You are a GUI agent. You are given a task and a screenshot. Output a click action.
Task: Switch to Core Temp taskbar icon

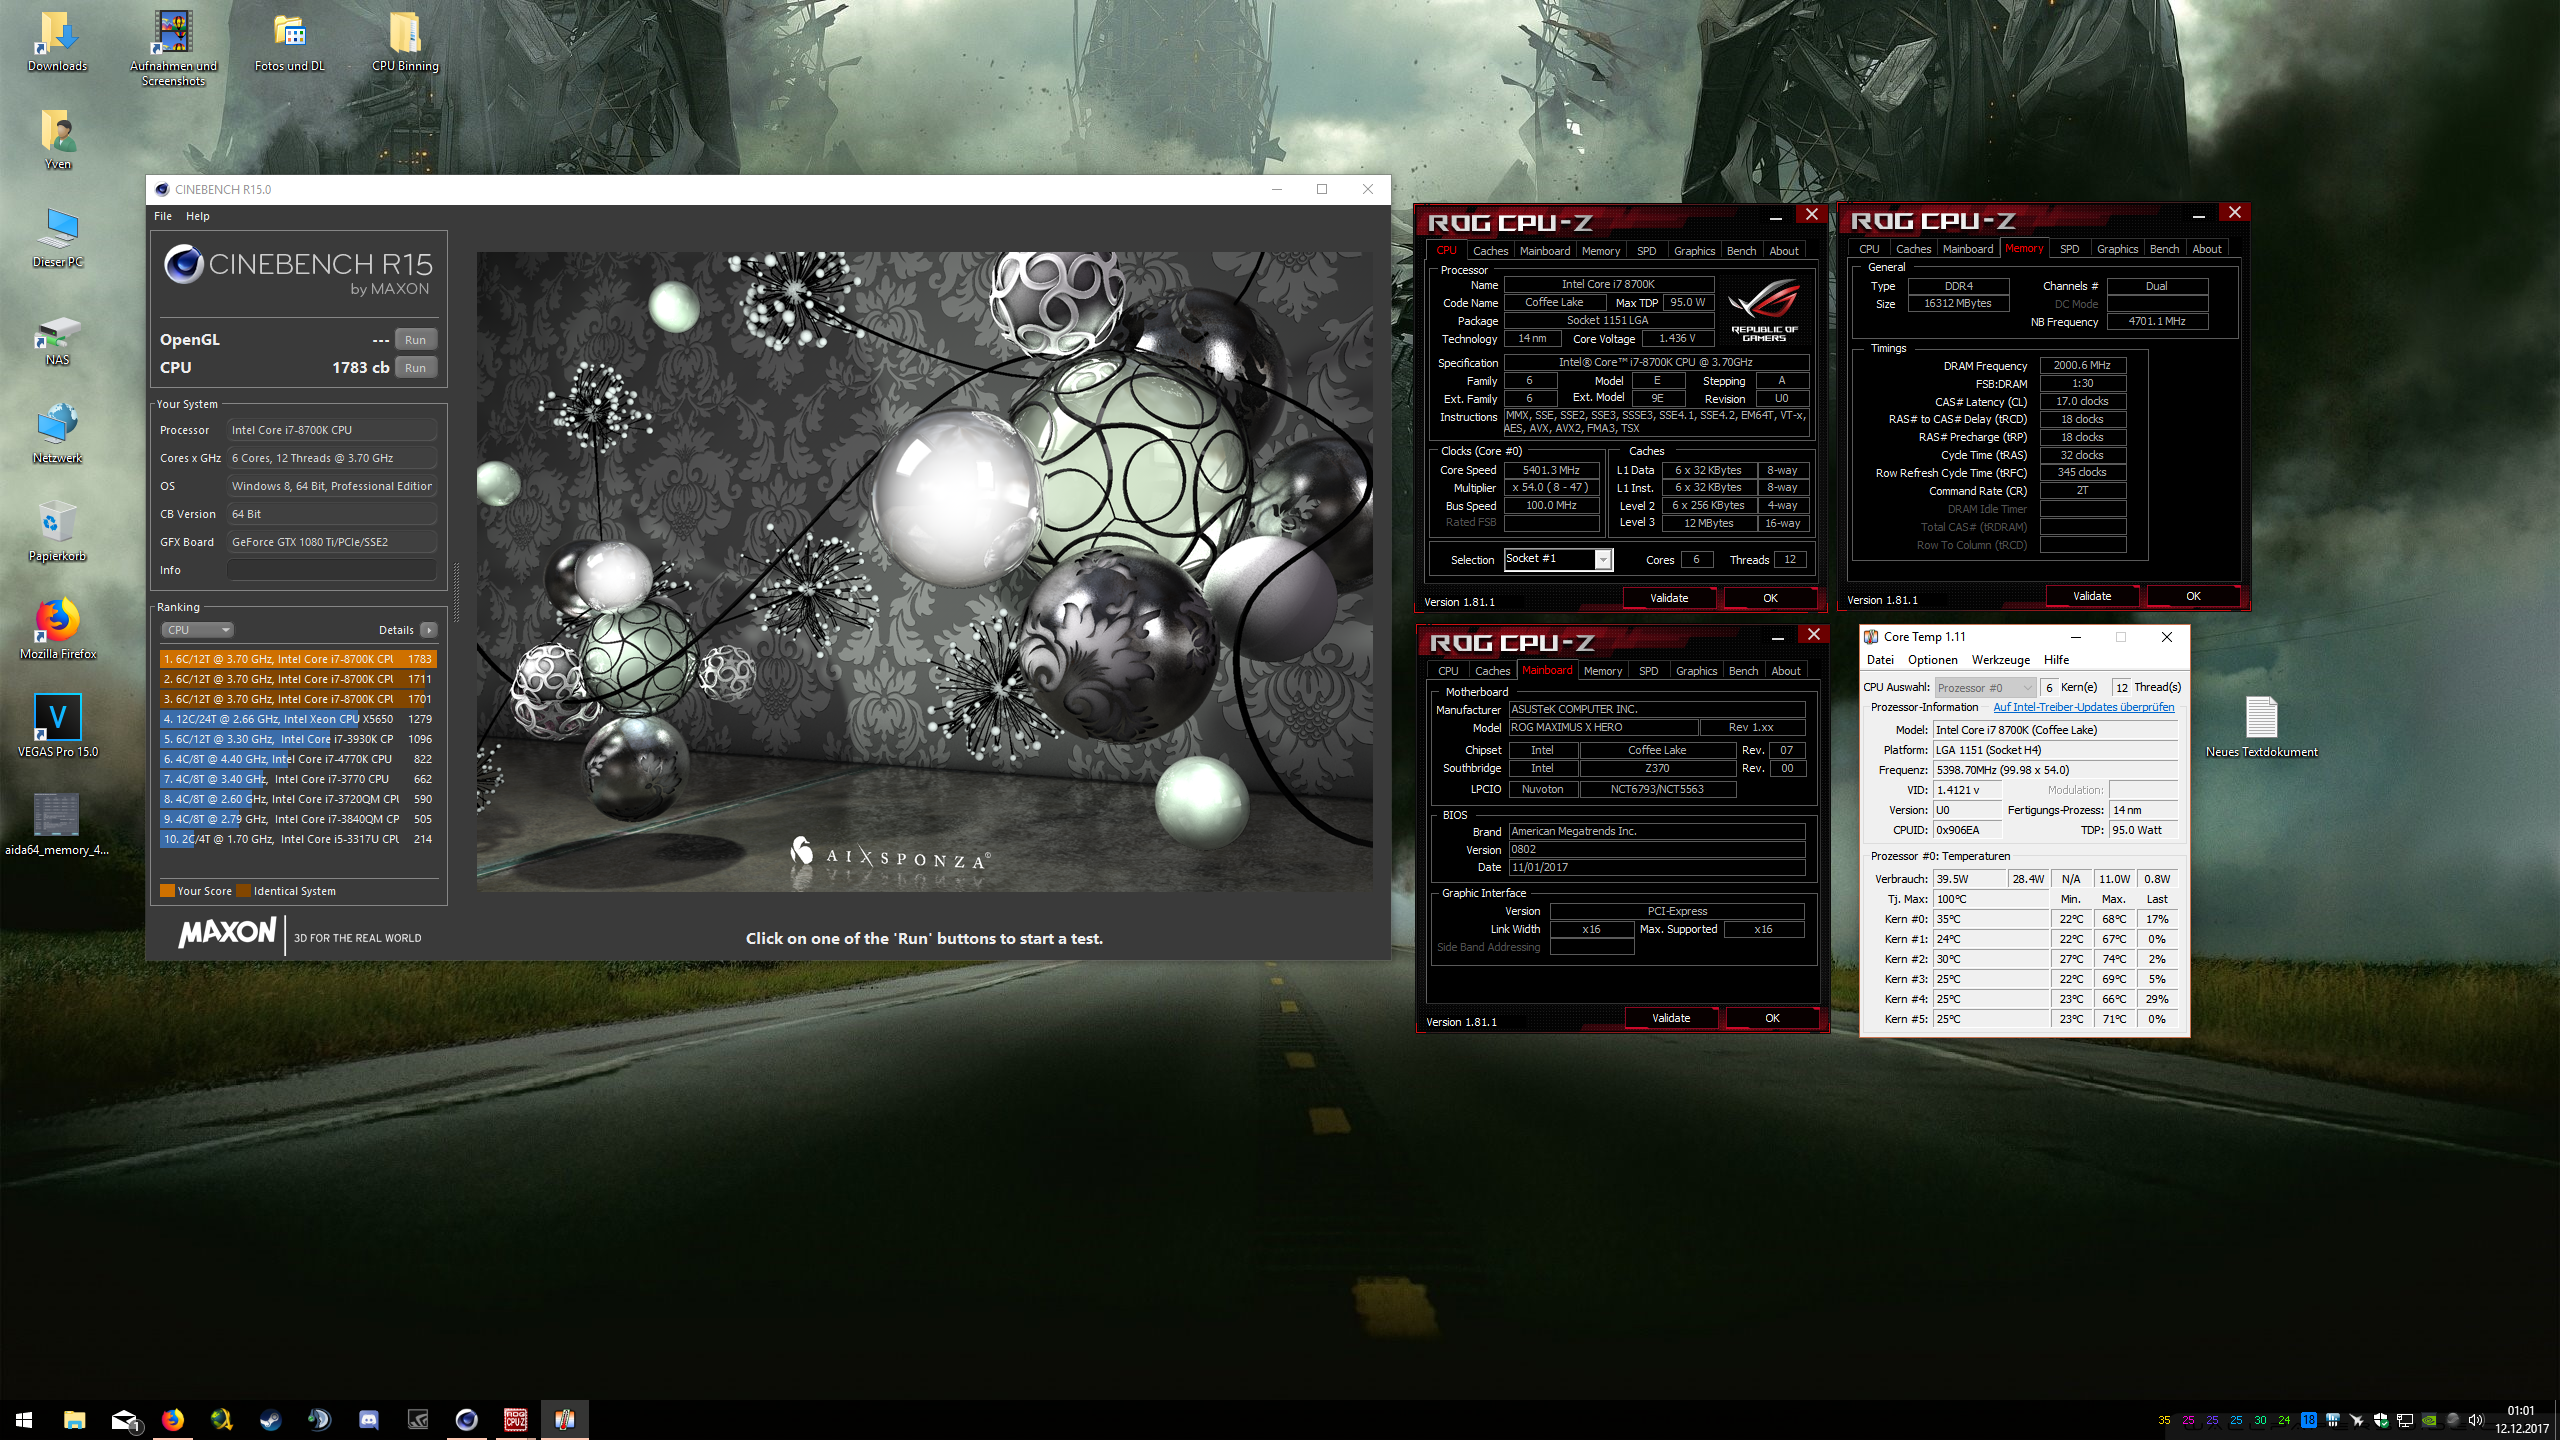tap(564, 1420)
